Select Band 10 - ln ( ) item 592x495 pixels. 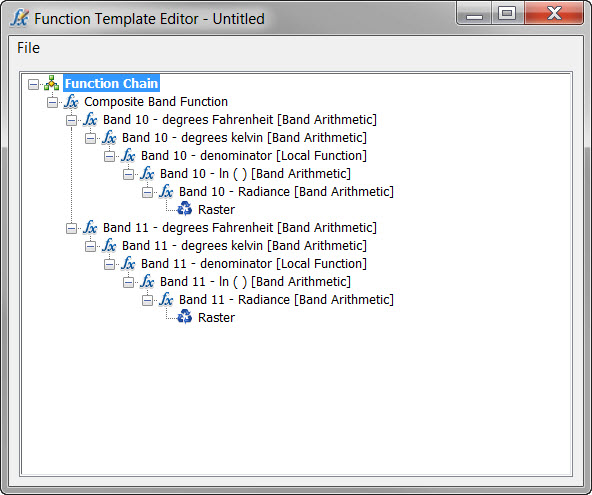pos(255,174)
